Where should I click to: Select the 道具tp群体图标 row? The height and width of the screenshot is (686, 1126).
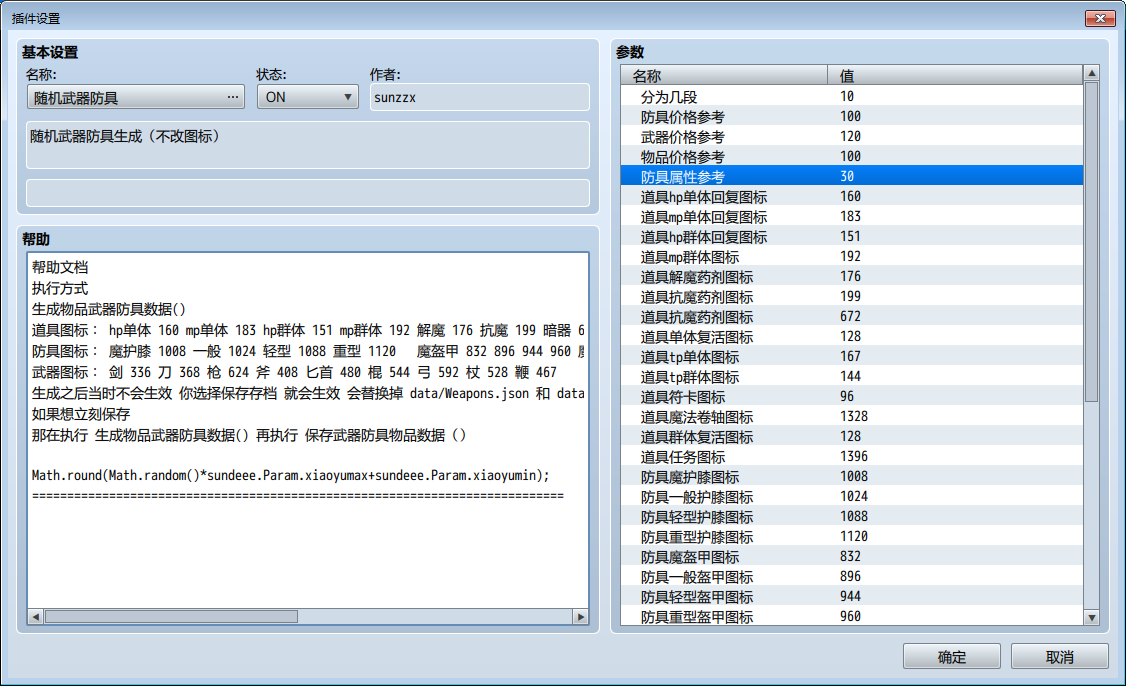pyautogui.click(x=852, y=376)
